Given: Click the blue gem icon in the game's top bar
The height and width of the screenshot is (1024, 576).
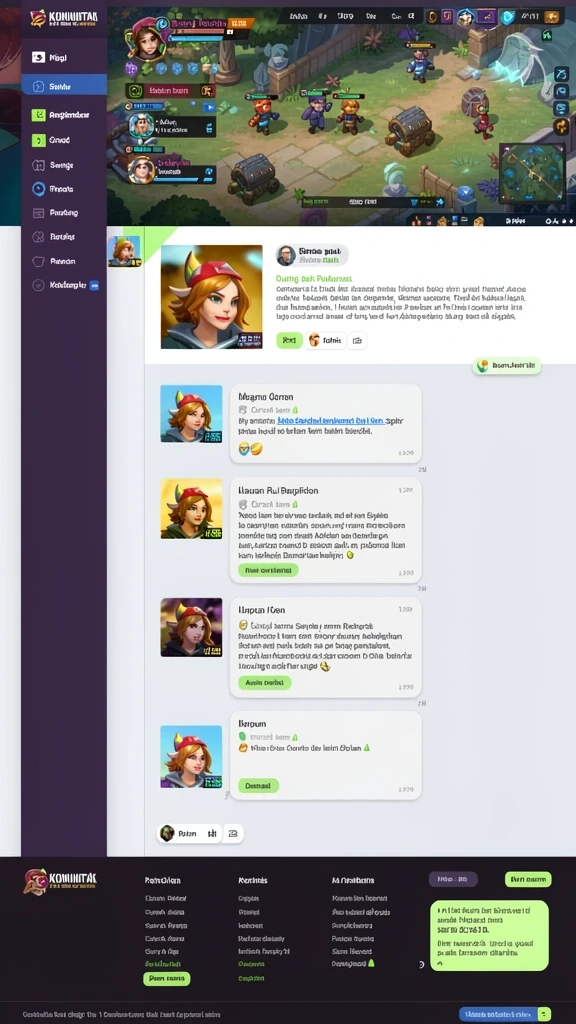Looking at the screenshot, I should click(x=507, y=16).
